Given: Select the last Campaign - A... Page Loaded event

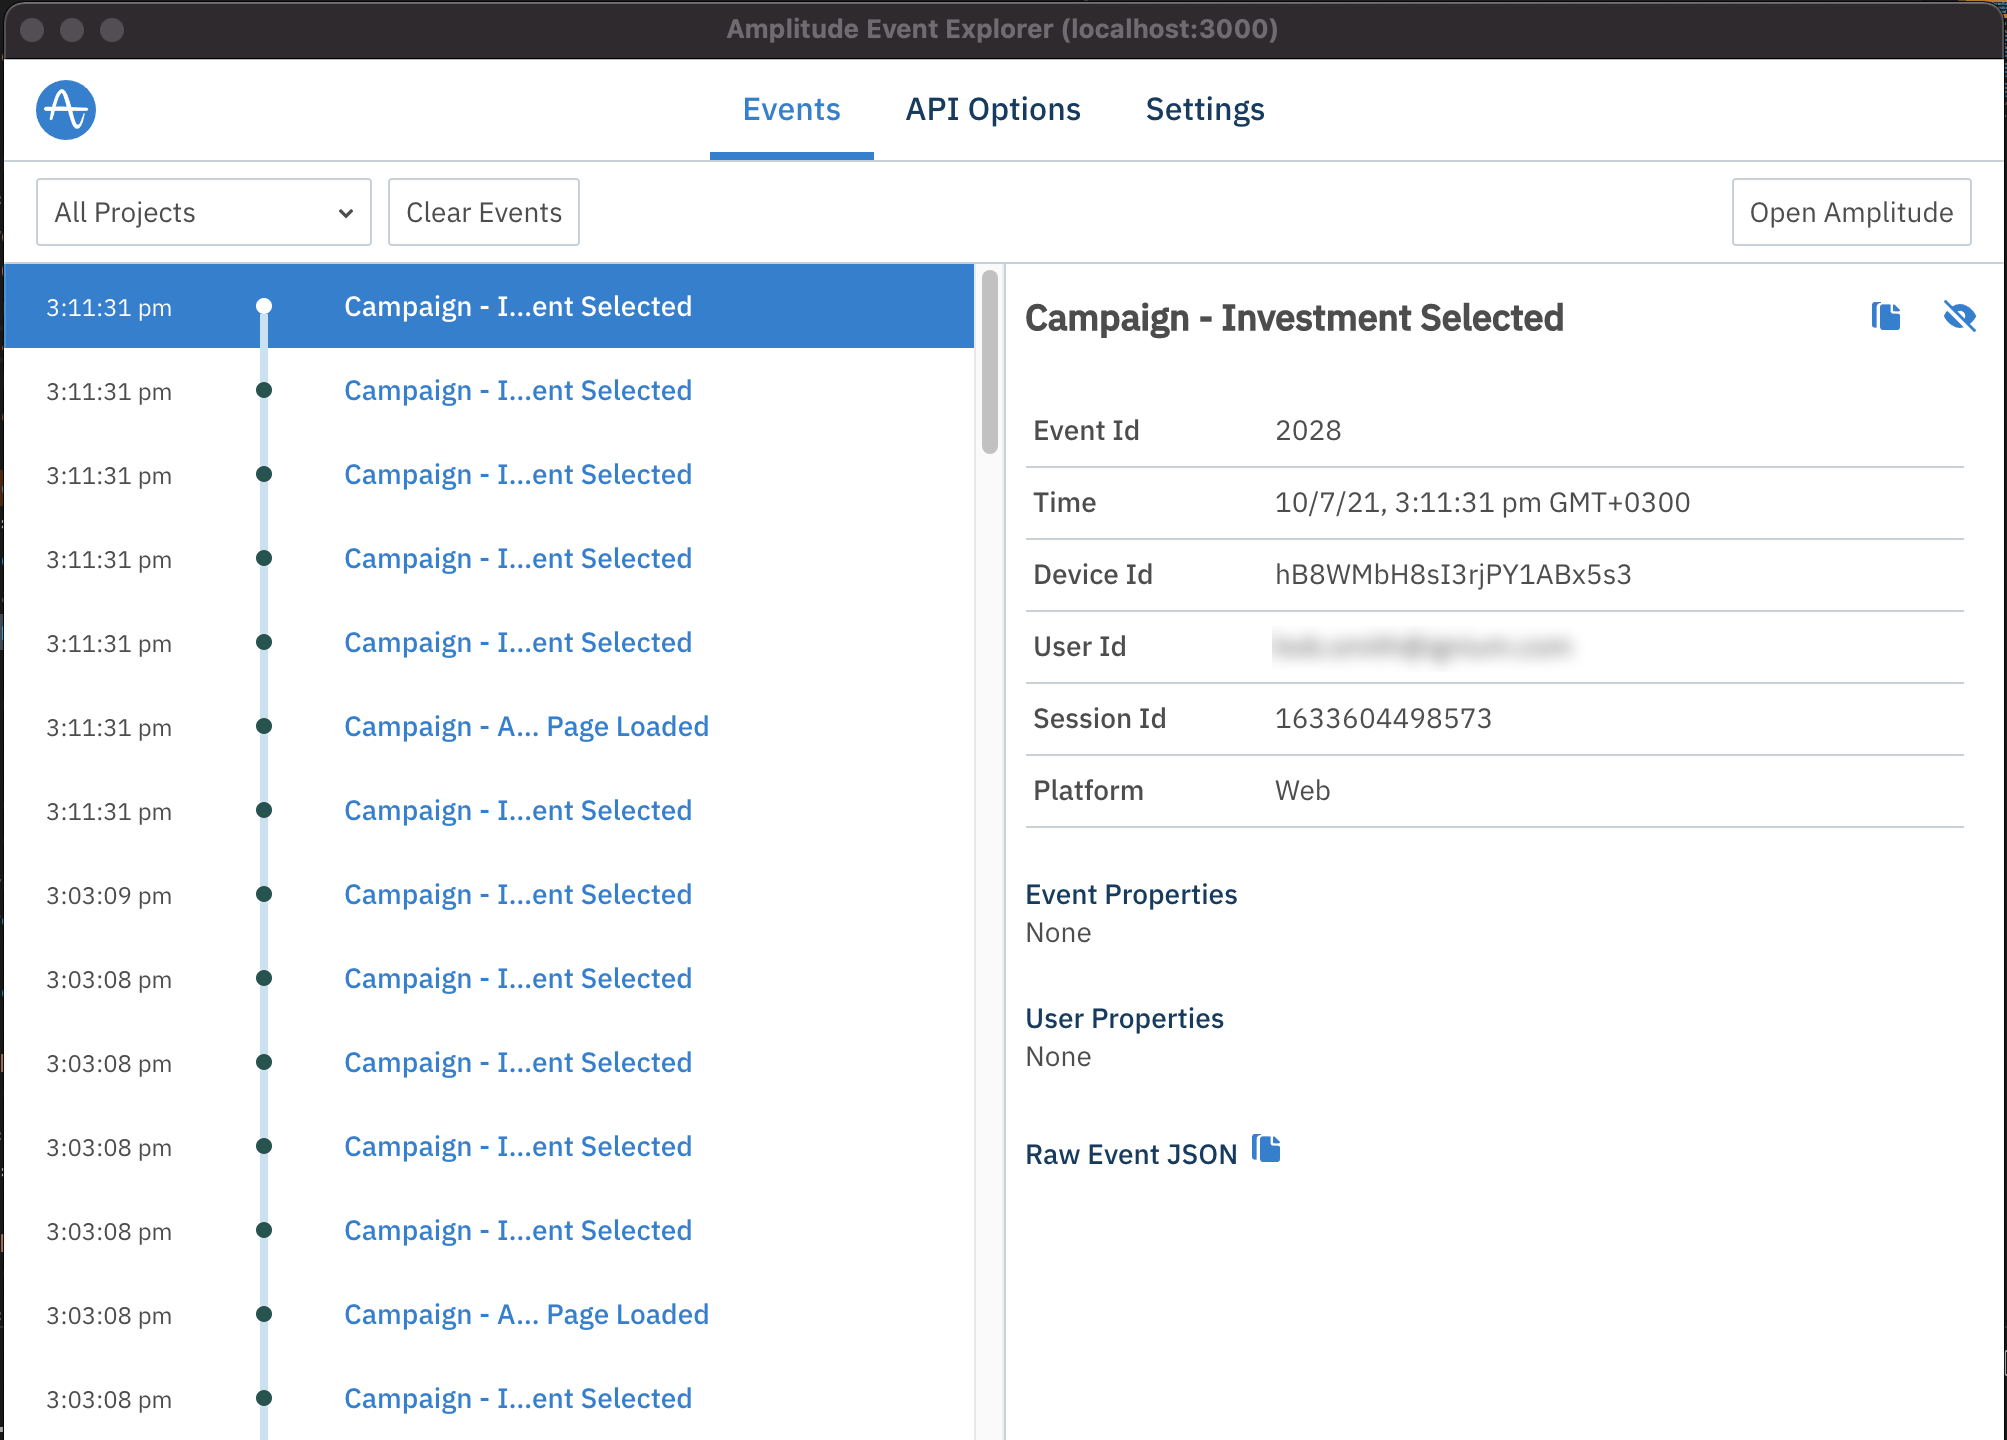Looking at the screenshot, I should (x=526, y=1314).
